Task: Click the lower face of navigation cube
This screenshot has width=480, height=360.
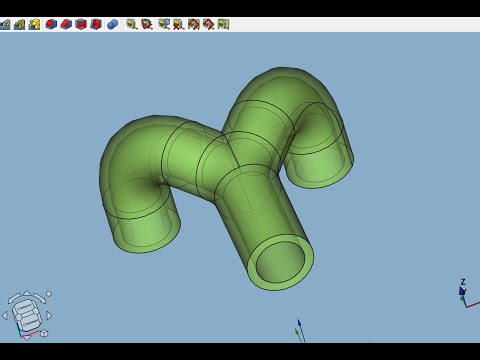Action: (31, 322)
